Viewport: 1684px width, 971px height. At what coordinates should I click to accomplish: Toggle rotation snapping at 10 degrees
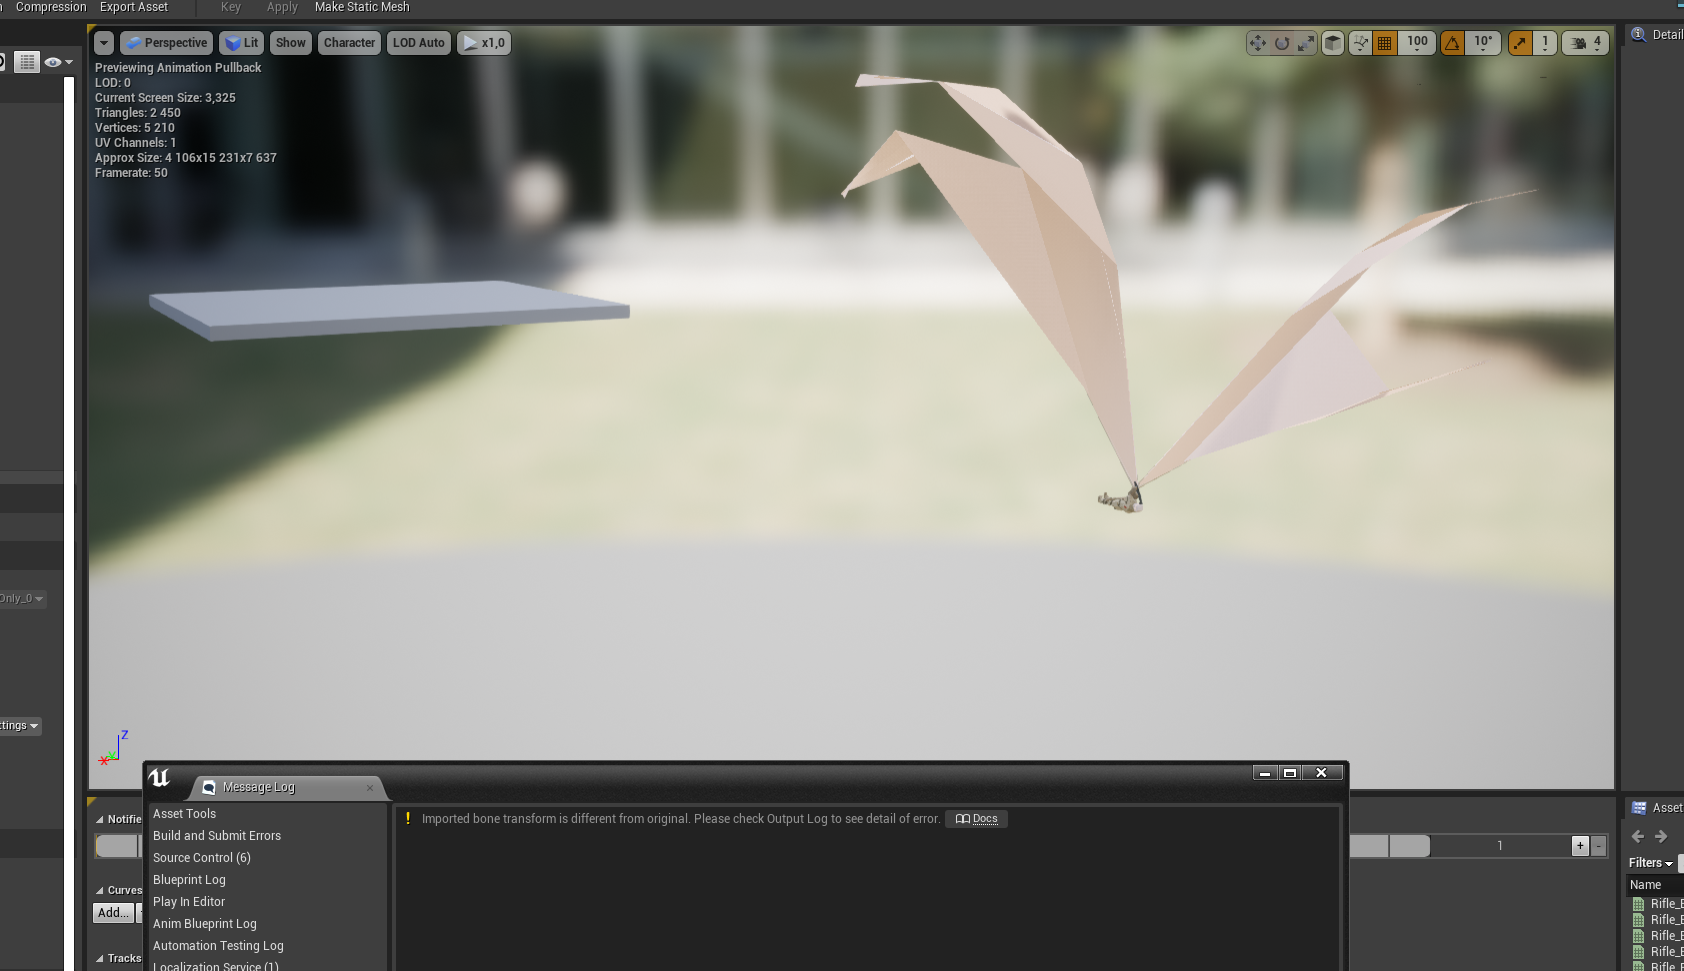tap(1453, 42)
